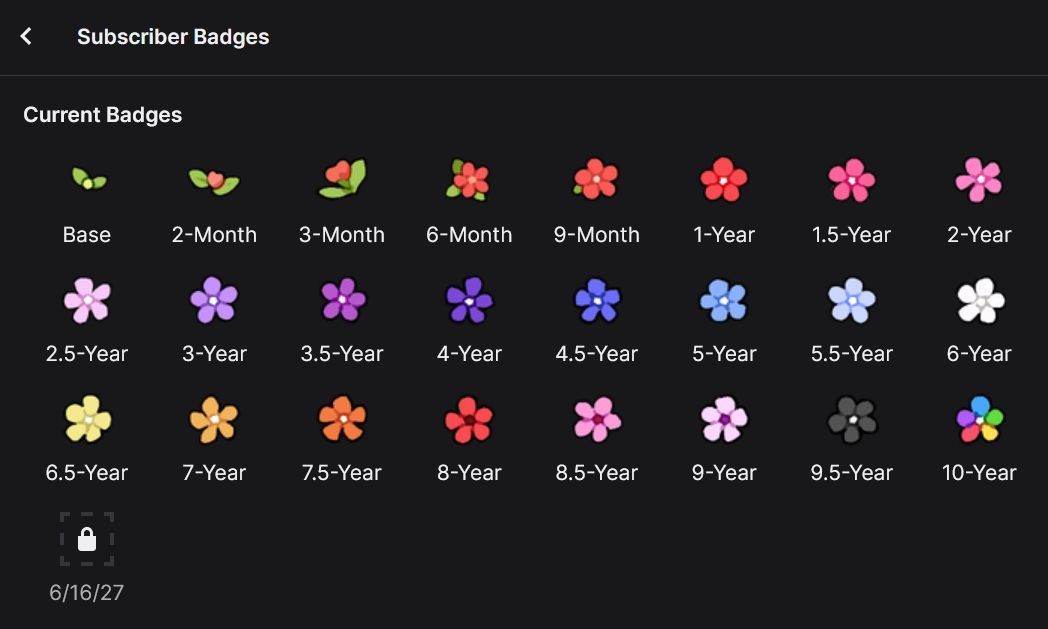Click the 6.5-Year yellow flower badge
Screen dimensions: 1048x629
coord(88,418)
